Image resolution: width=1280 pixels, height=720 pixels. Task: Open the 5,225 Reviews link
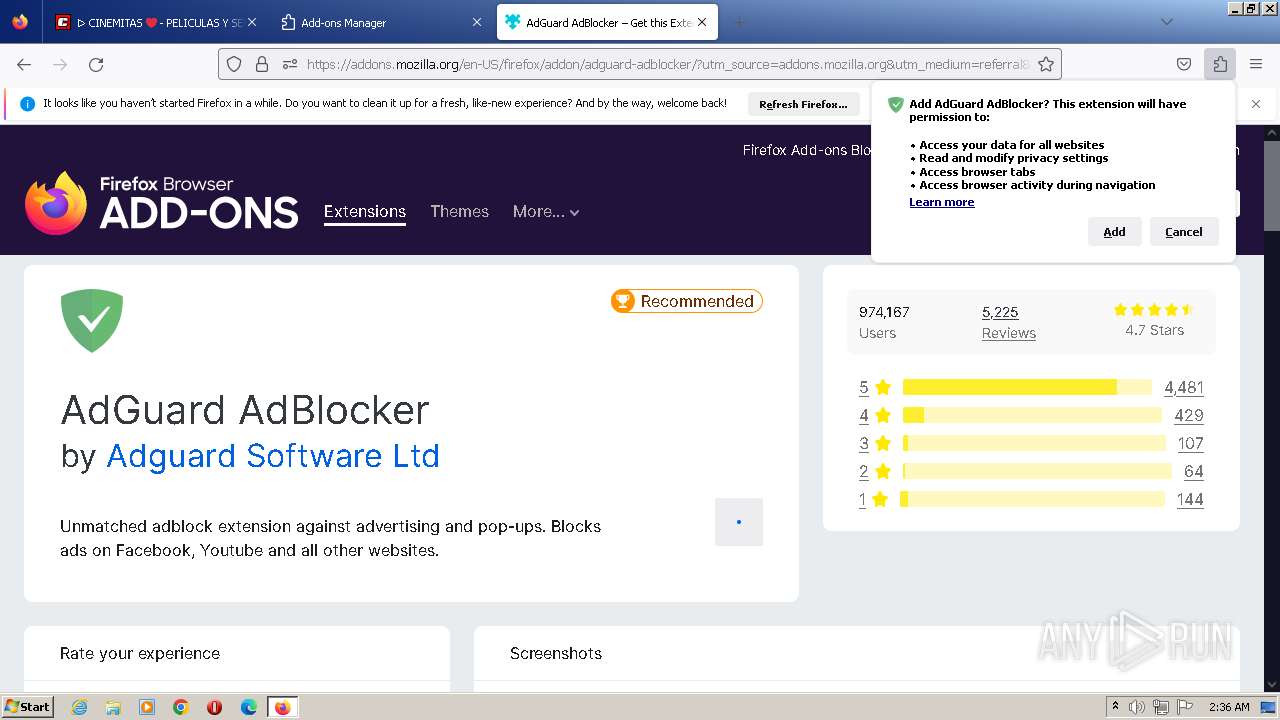[1008, 322]
